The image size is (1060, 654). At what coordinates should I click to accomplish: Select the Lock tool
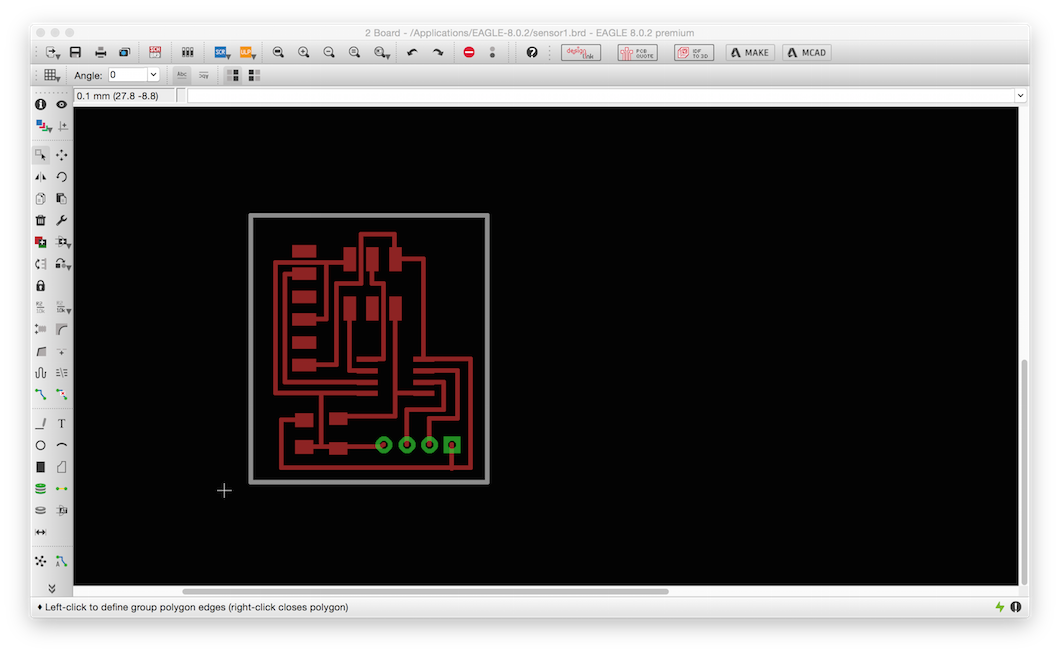41,286
